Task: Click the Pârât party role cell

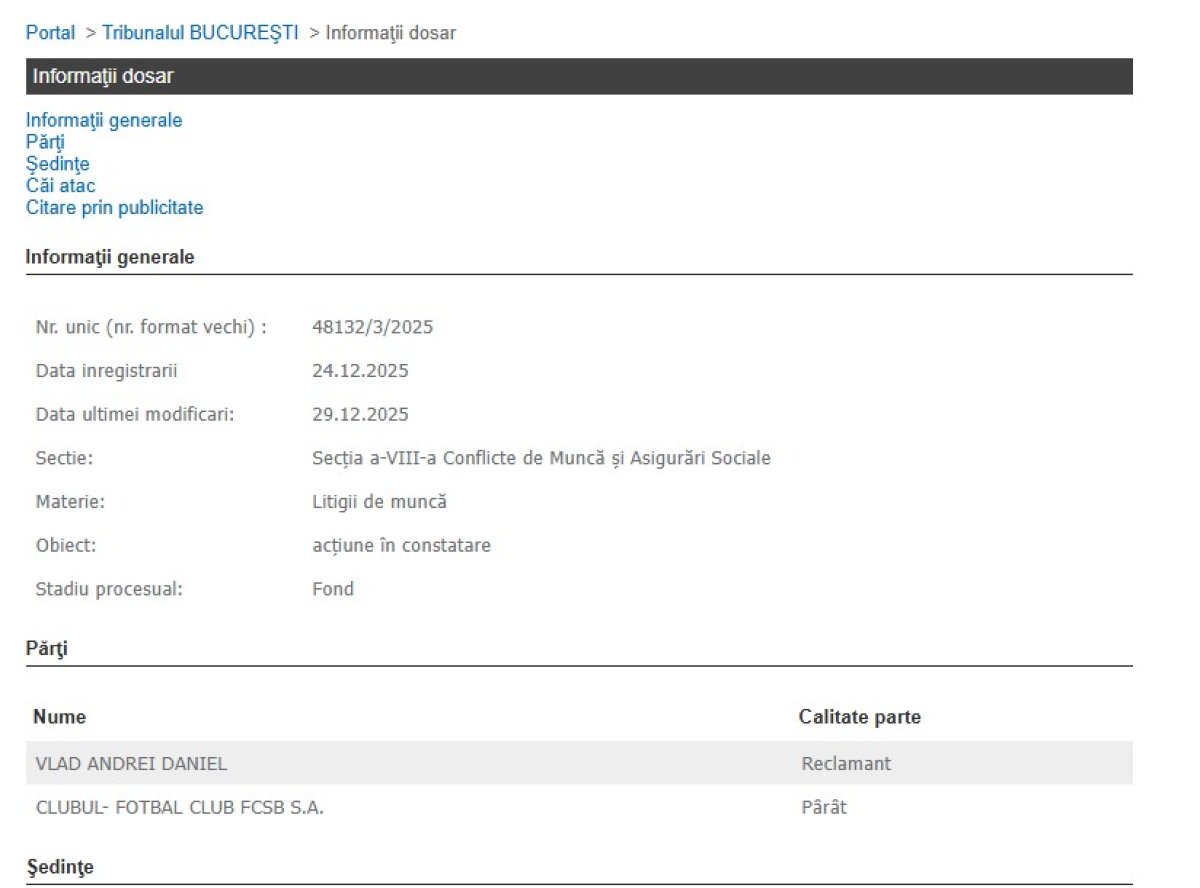Action: [x=823, y=807]
